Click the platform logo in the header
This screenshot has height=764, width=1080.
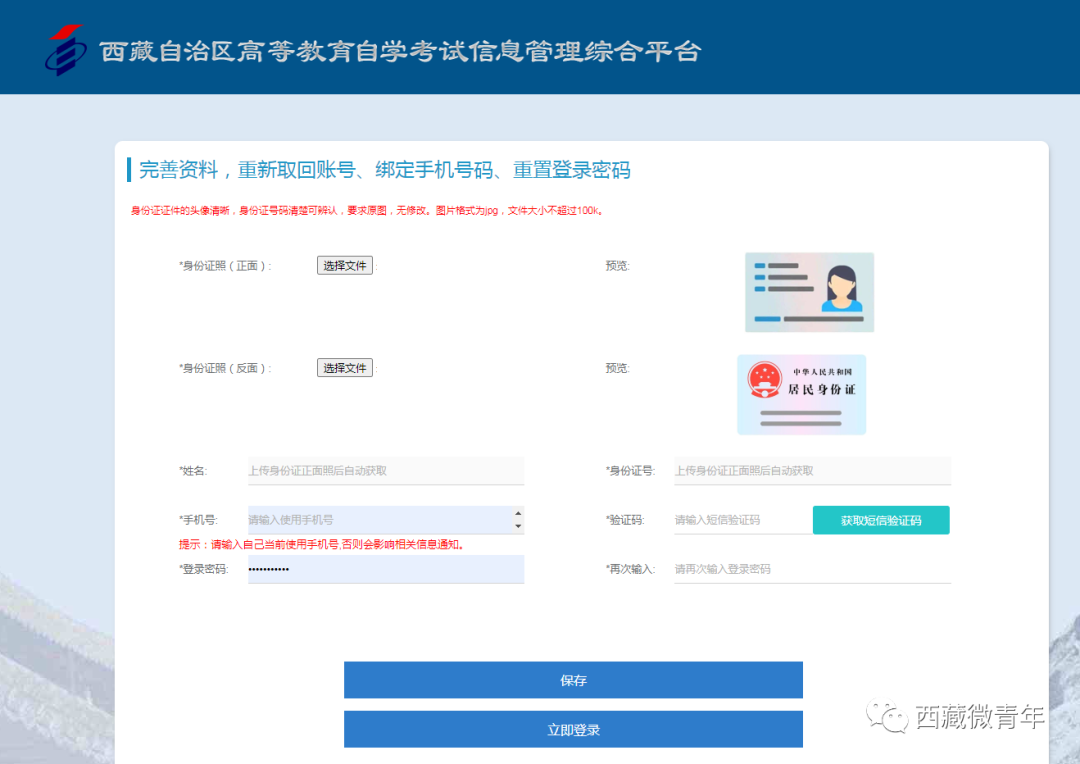(x=65, y=50)
